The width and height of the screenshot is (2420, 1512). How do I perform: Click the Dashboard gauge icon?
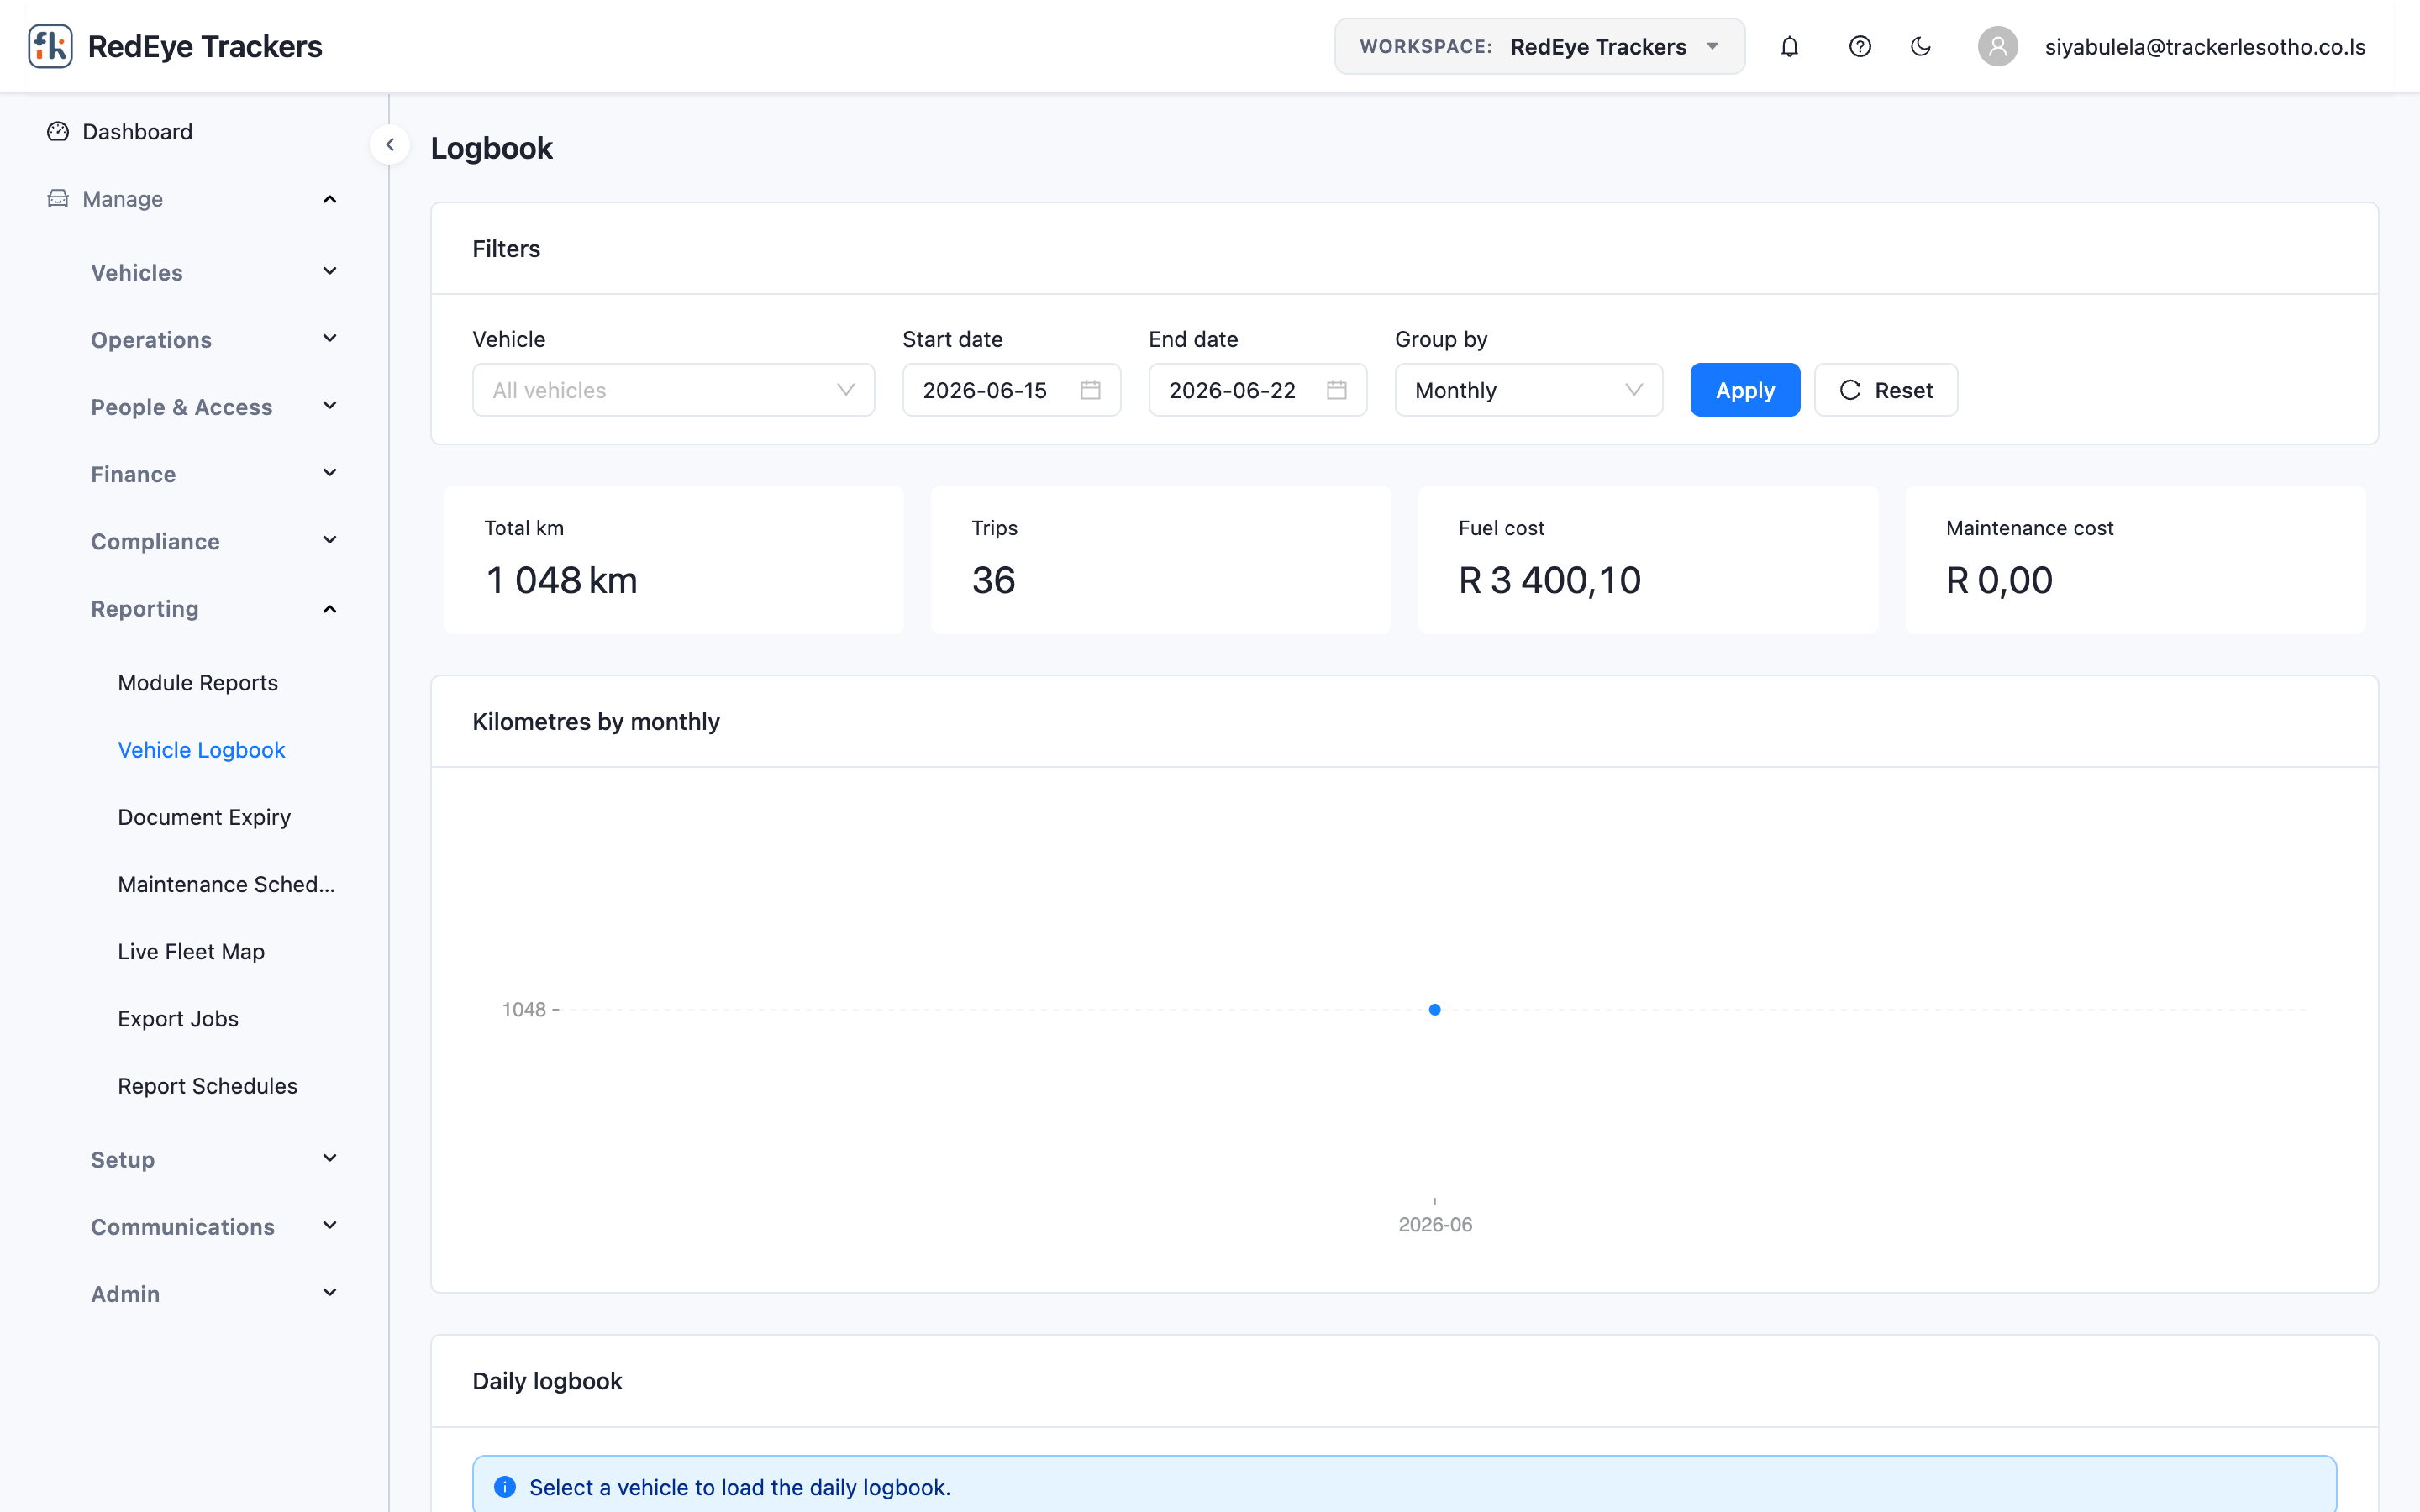point(58,132)
